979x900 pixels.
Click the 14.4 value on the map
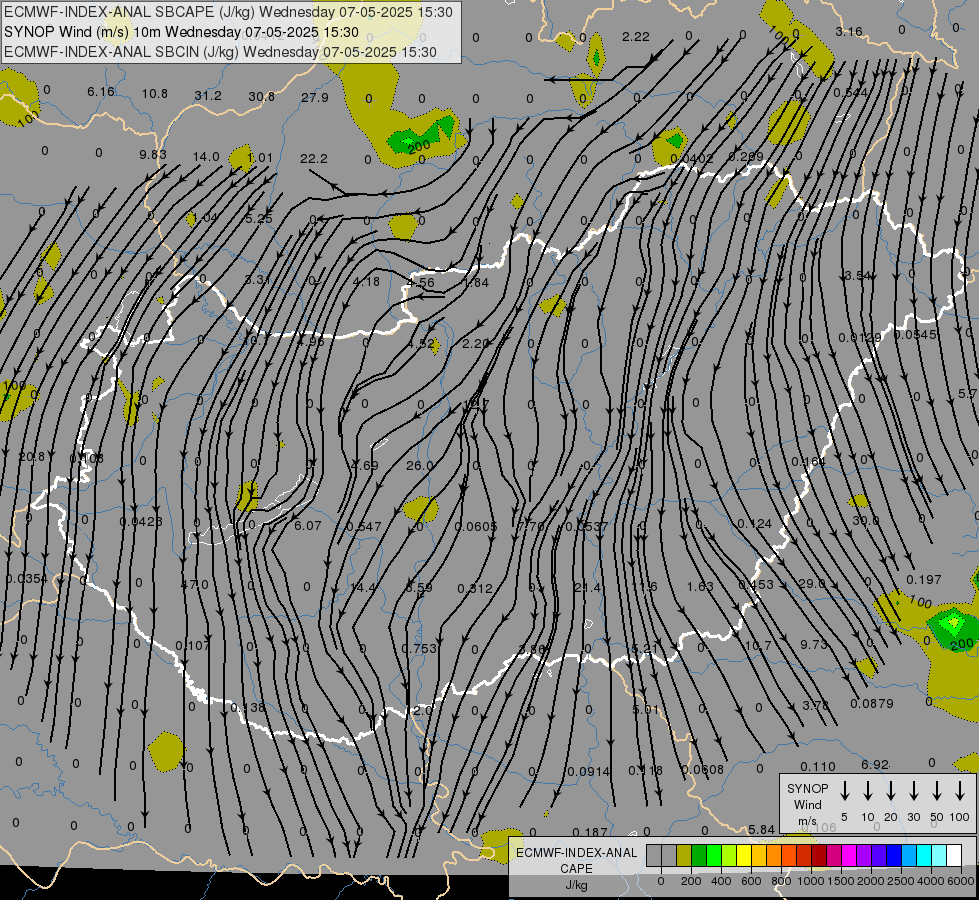363,587
